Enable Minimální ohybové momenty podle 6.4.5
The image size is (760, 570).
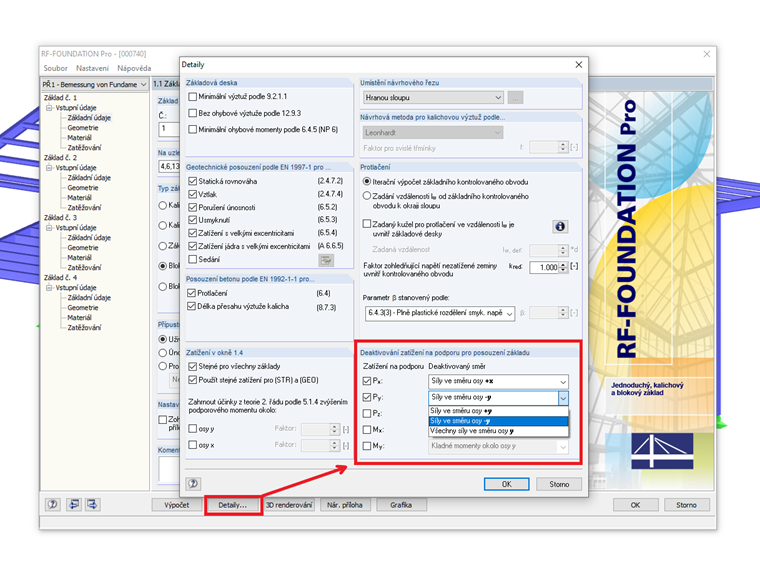[192, 129]
